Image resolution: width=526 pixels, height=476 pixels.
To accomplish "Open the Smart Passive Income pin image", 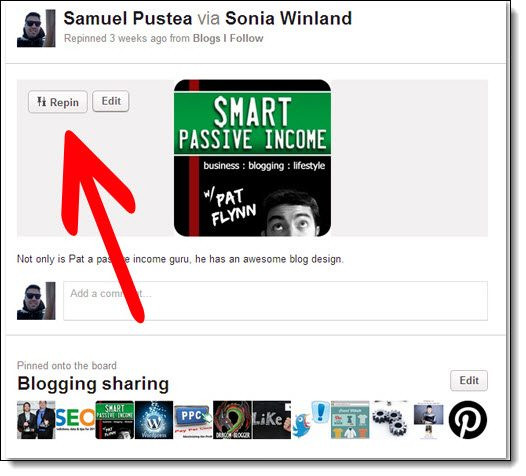I will (252, 158).
